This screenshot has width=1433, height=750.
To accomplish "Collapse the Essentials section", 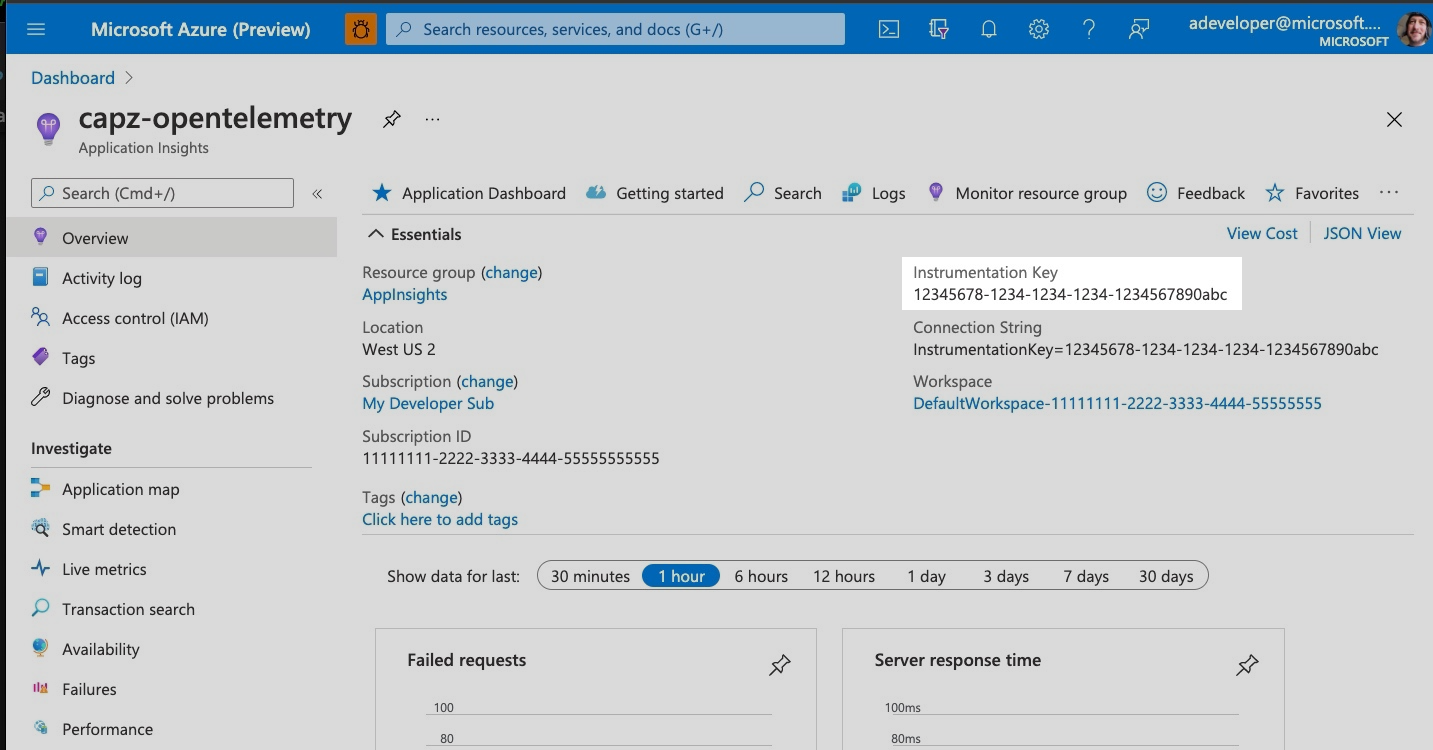I will pos(376,234).
